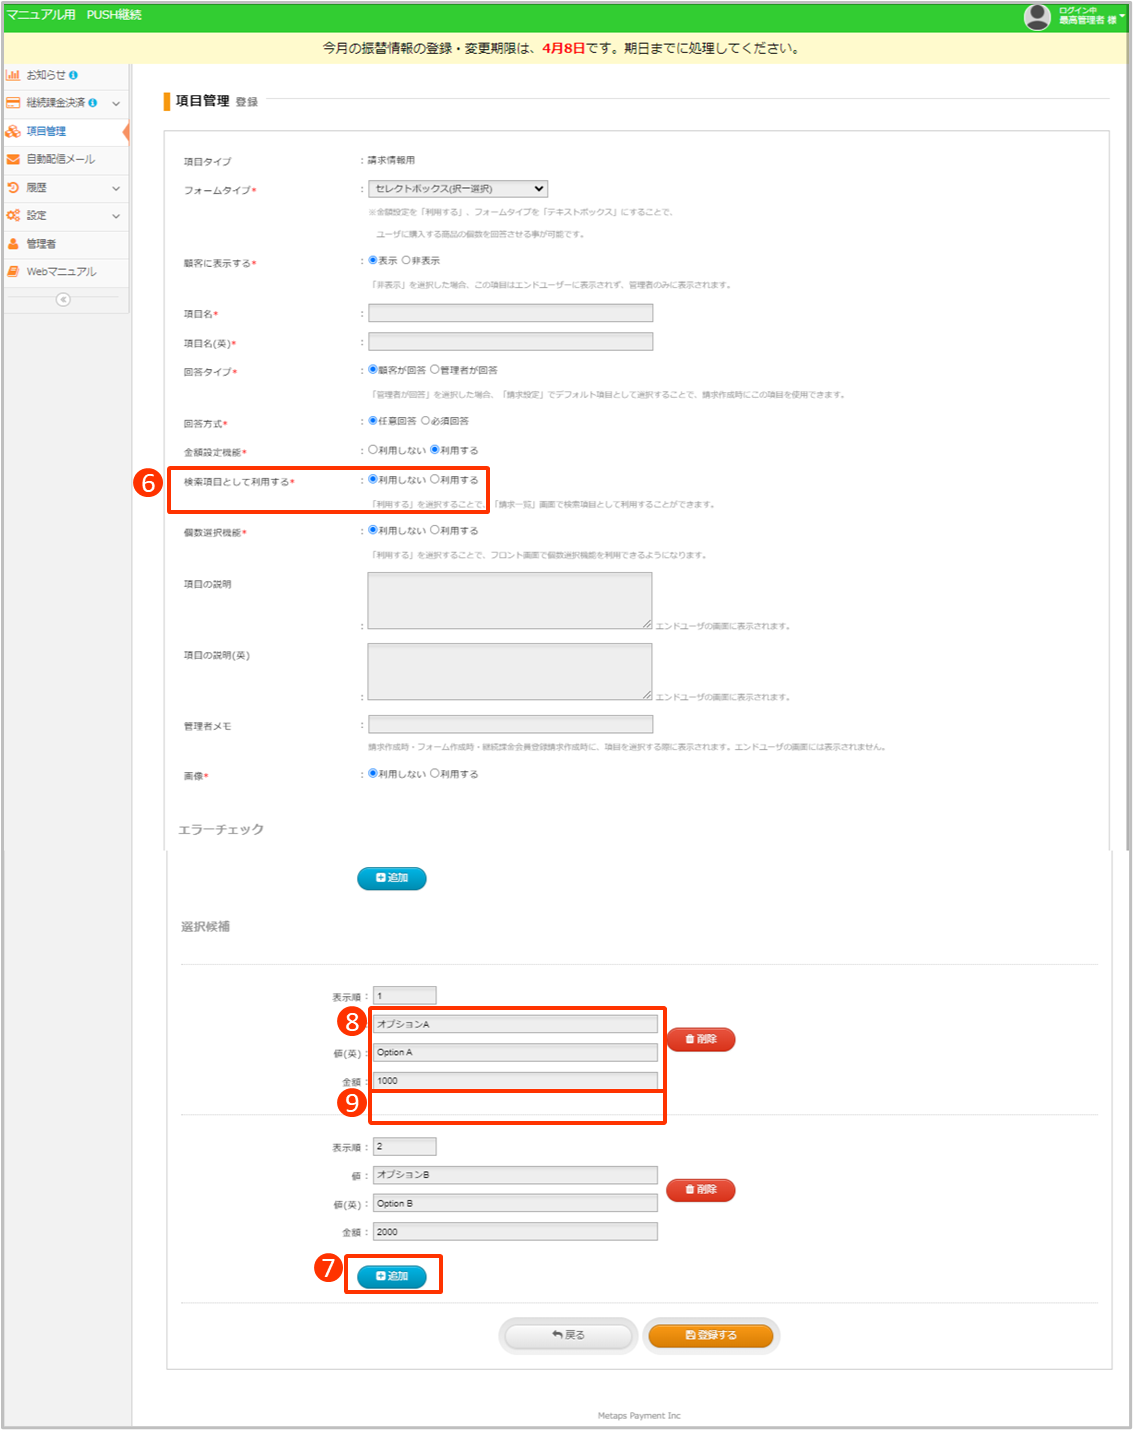
Task: Select 利用する for 検索項目として利用する
Action: click(435, 480)
